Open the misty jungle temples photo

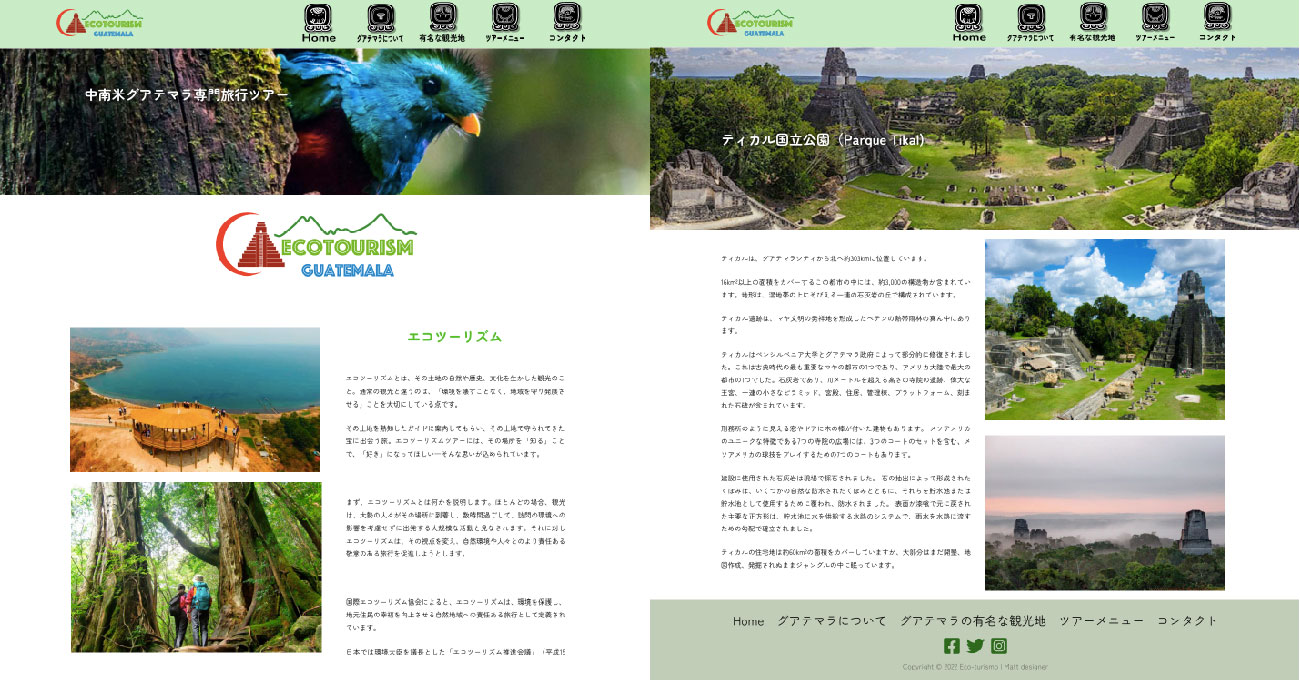(x=1104, y=512)
